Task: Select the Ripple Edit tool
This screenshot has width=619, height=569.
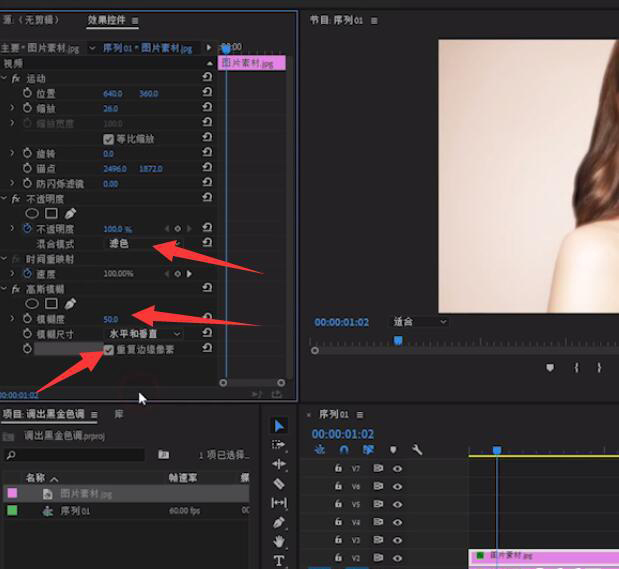Action: [279, 464]
